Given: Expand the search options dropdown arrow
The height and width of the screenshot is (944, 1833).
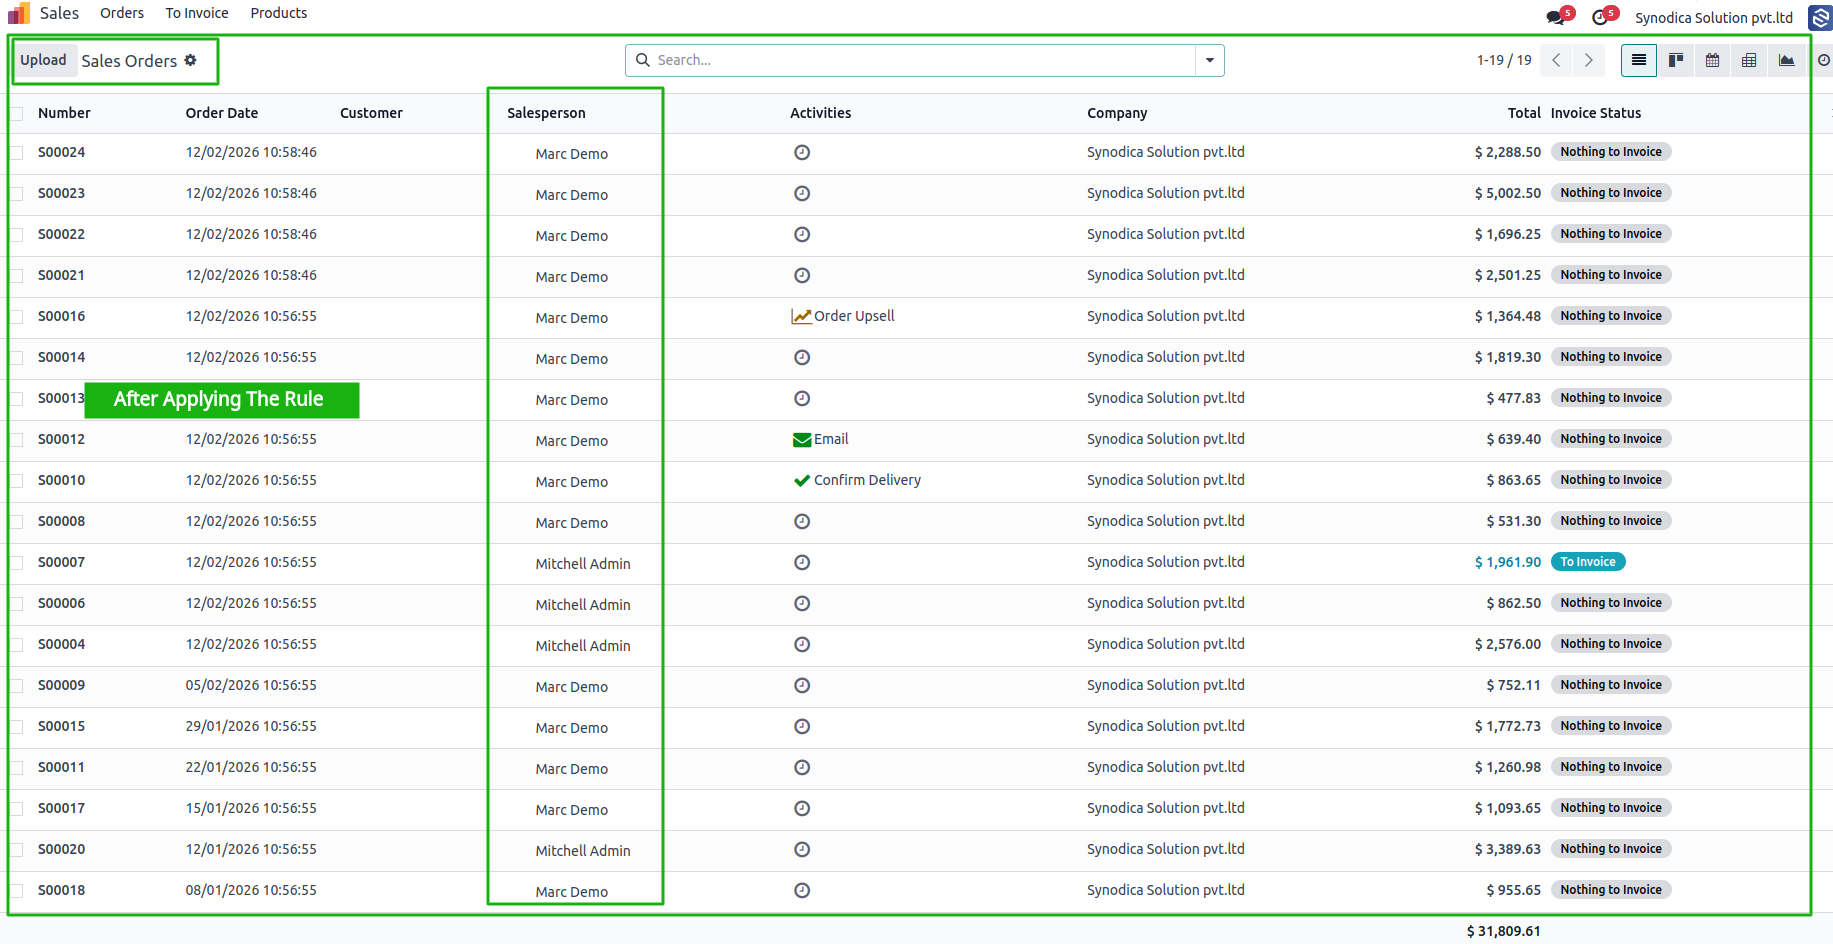Looking at the screenshot, I should [1210, 60].
